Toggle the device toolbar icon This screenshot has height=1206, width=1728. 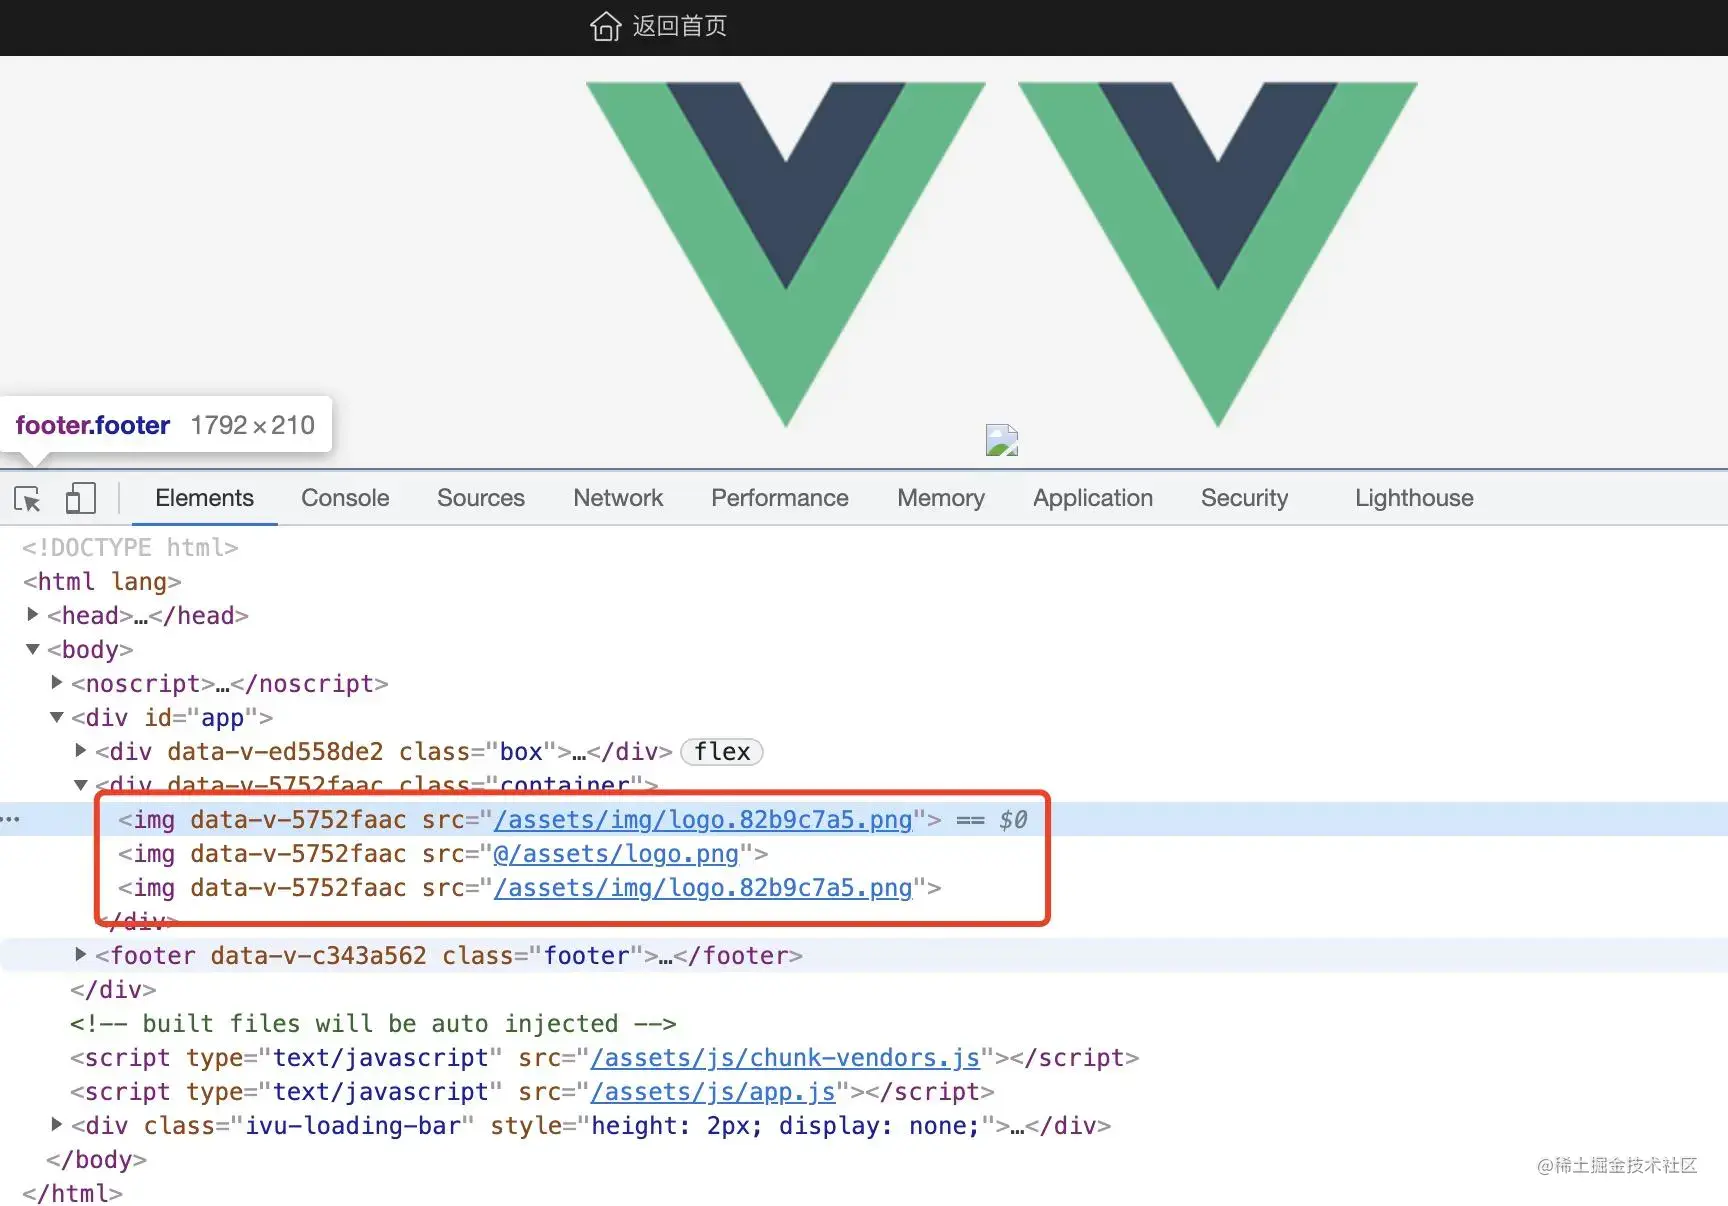(80, 498)
